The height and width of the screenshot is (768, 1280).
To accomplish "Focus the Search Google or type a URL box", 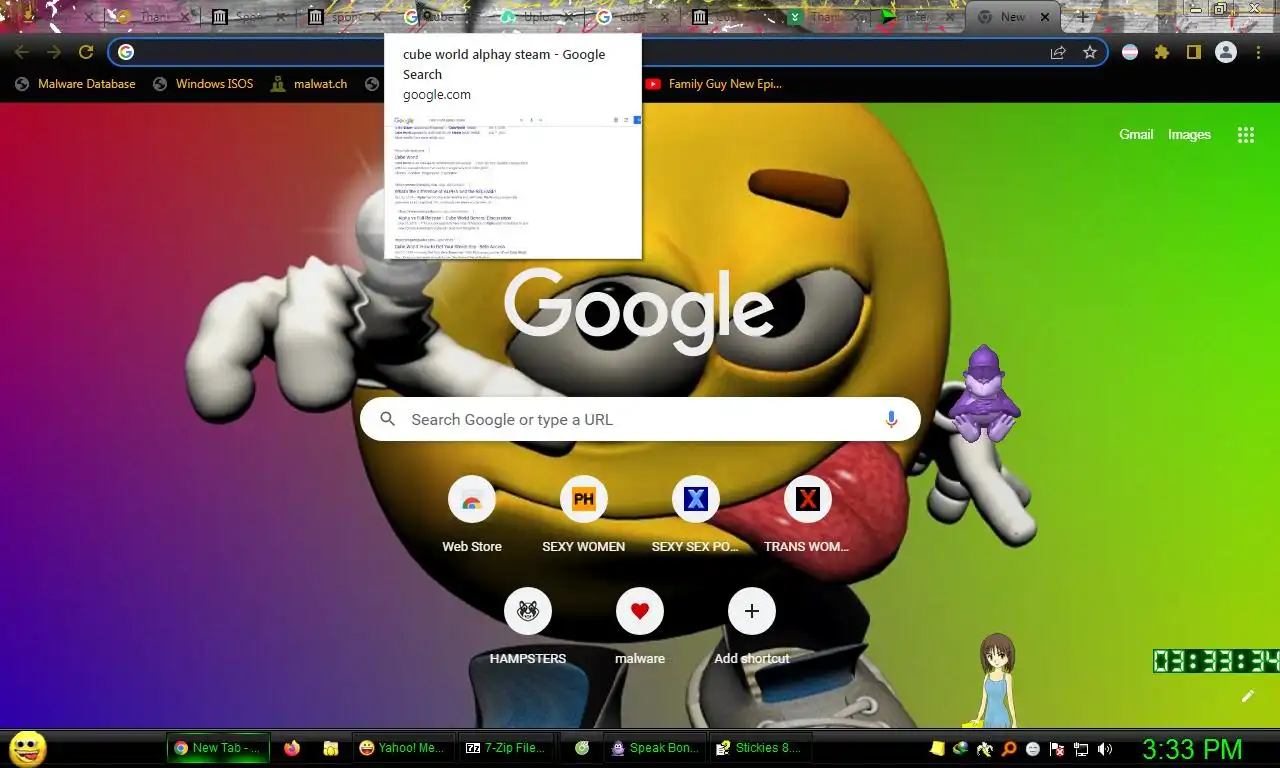I will [x=640, y=420].
